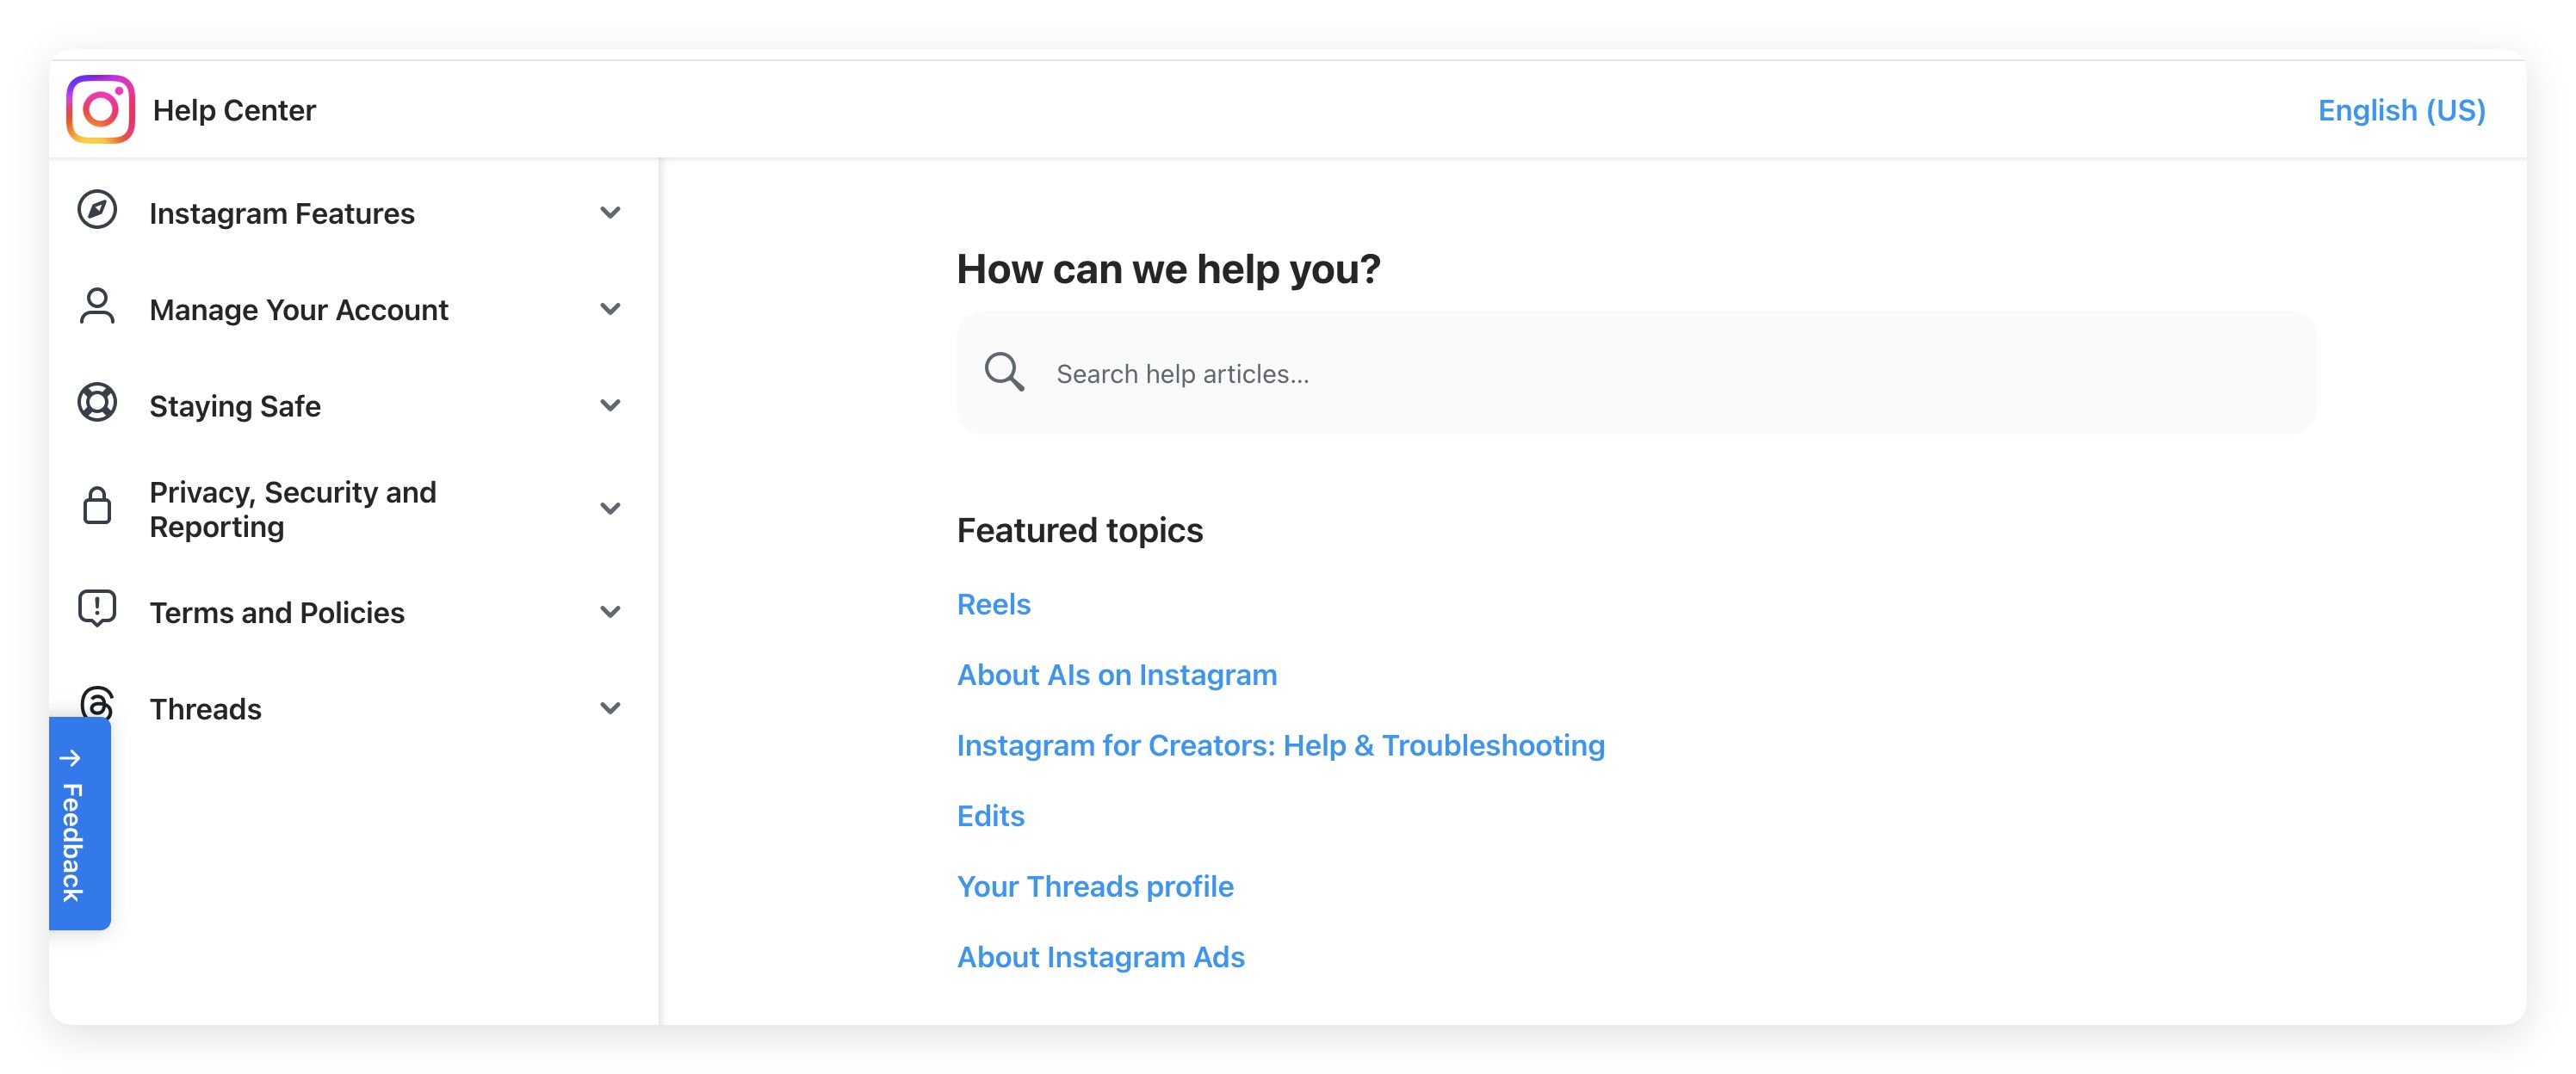The width and height of the screenshot is (2576, 1074).
Task: Focus the Search help articles field
Action: [x=1636, y=373]
